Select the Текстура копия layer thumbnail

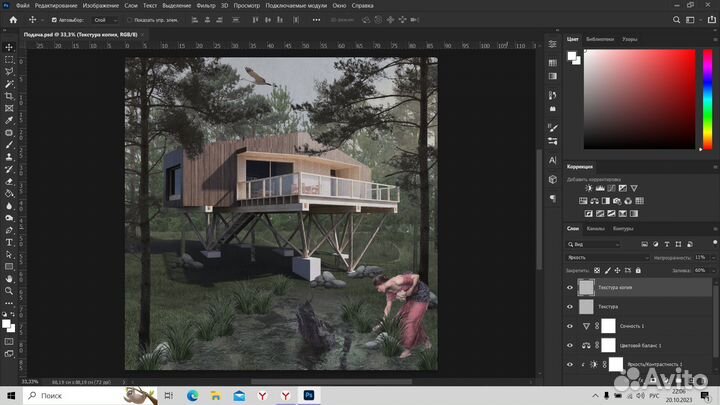586,287
